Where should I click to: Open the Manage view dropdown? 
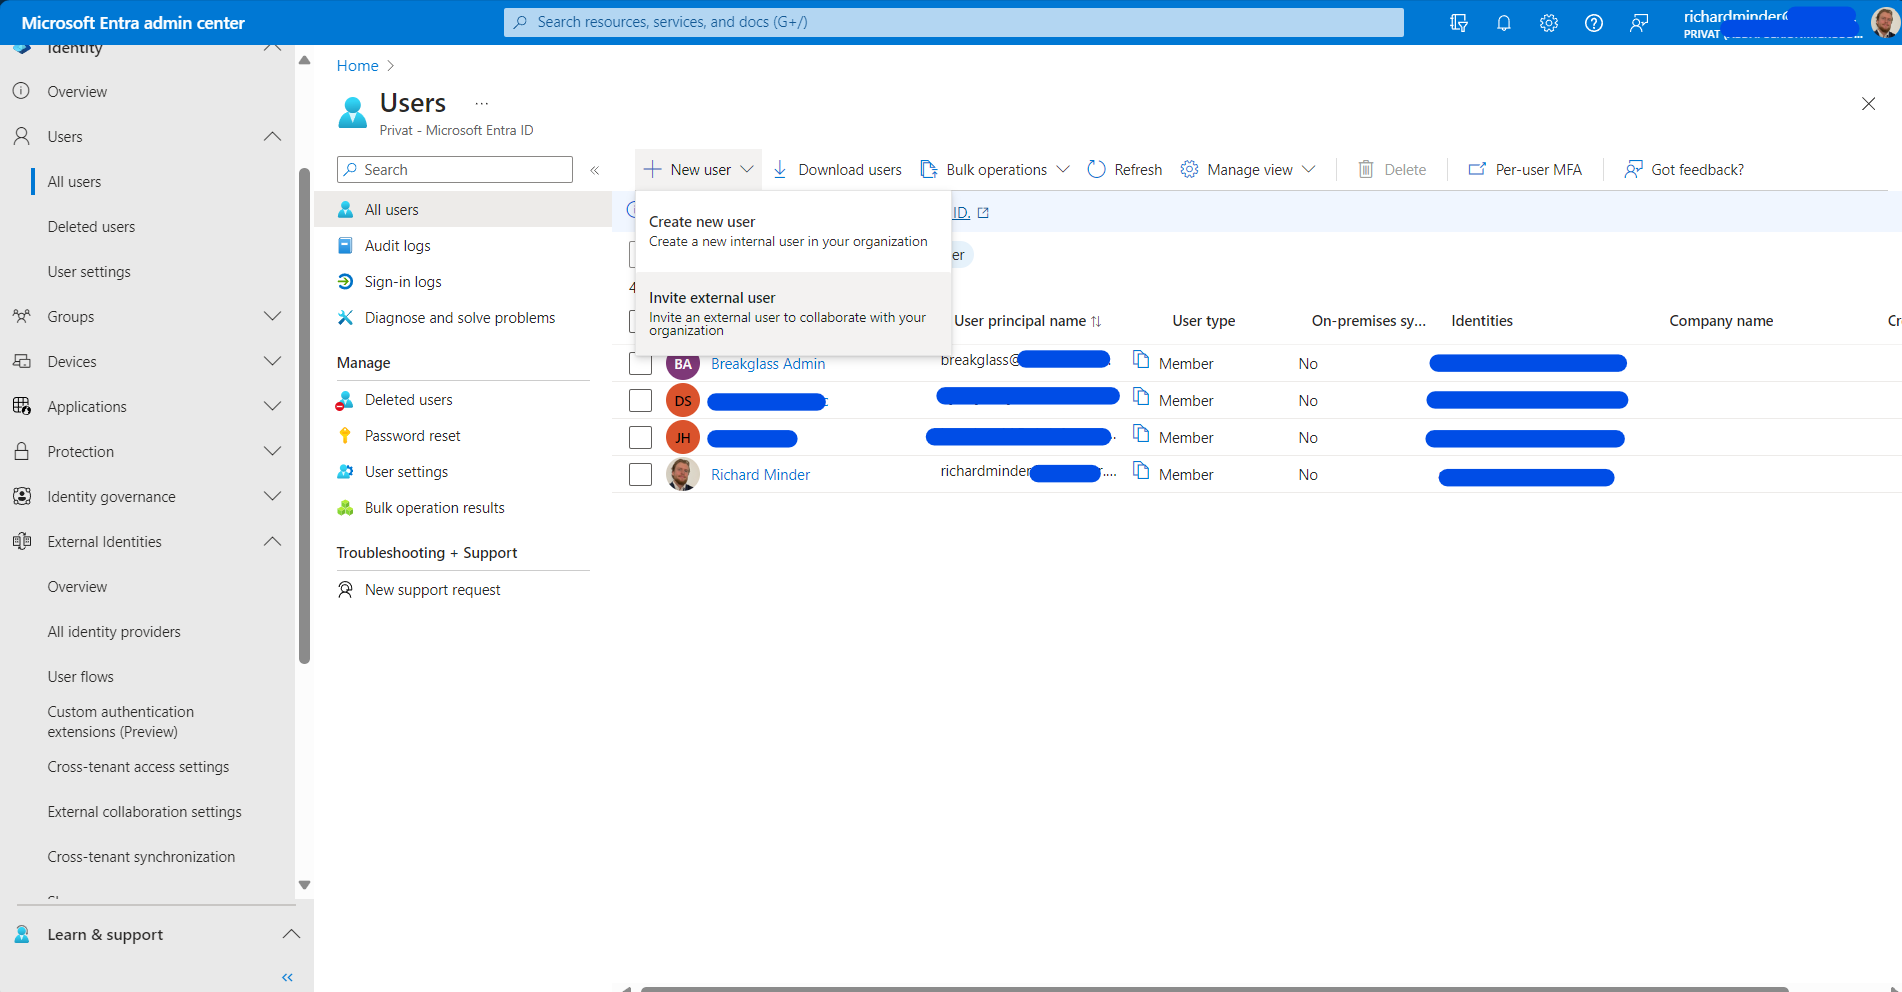pyautogui.click(x=1248, y=170)
